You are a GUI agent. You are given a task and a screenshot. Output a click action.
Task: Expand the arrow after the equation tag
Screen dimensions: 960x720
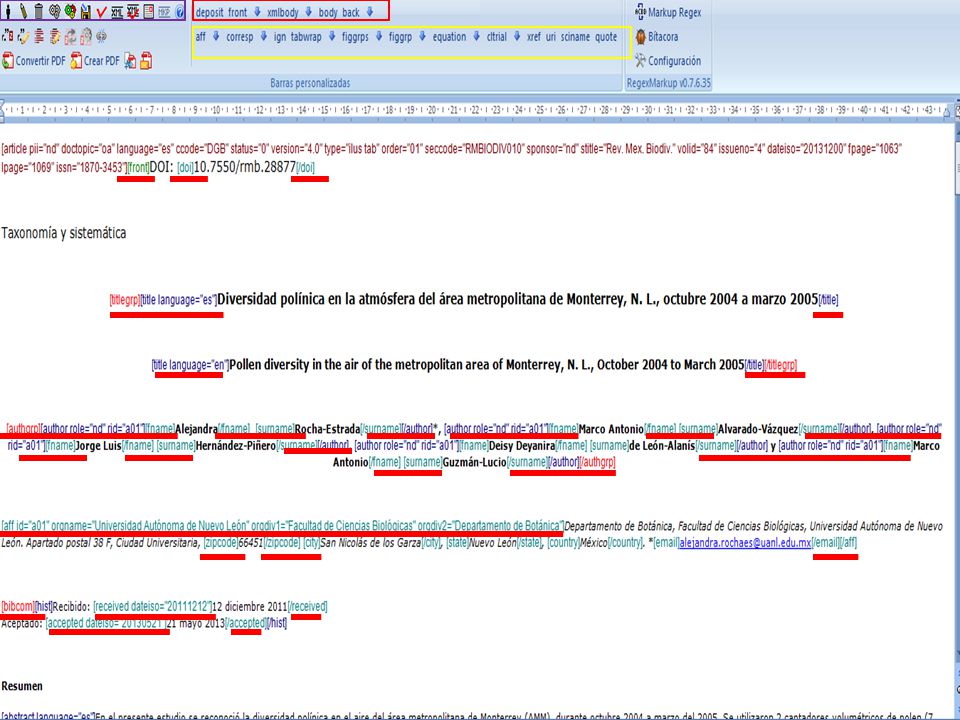tap(476, 37)
